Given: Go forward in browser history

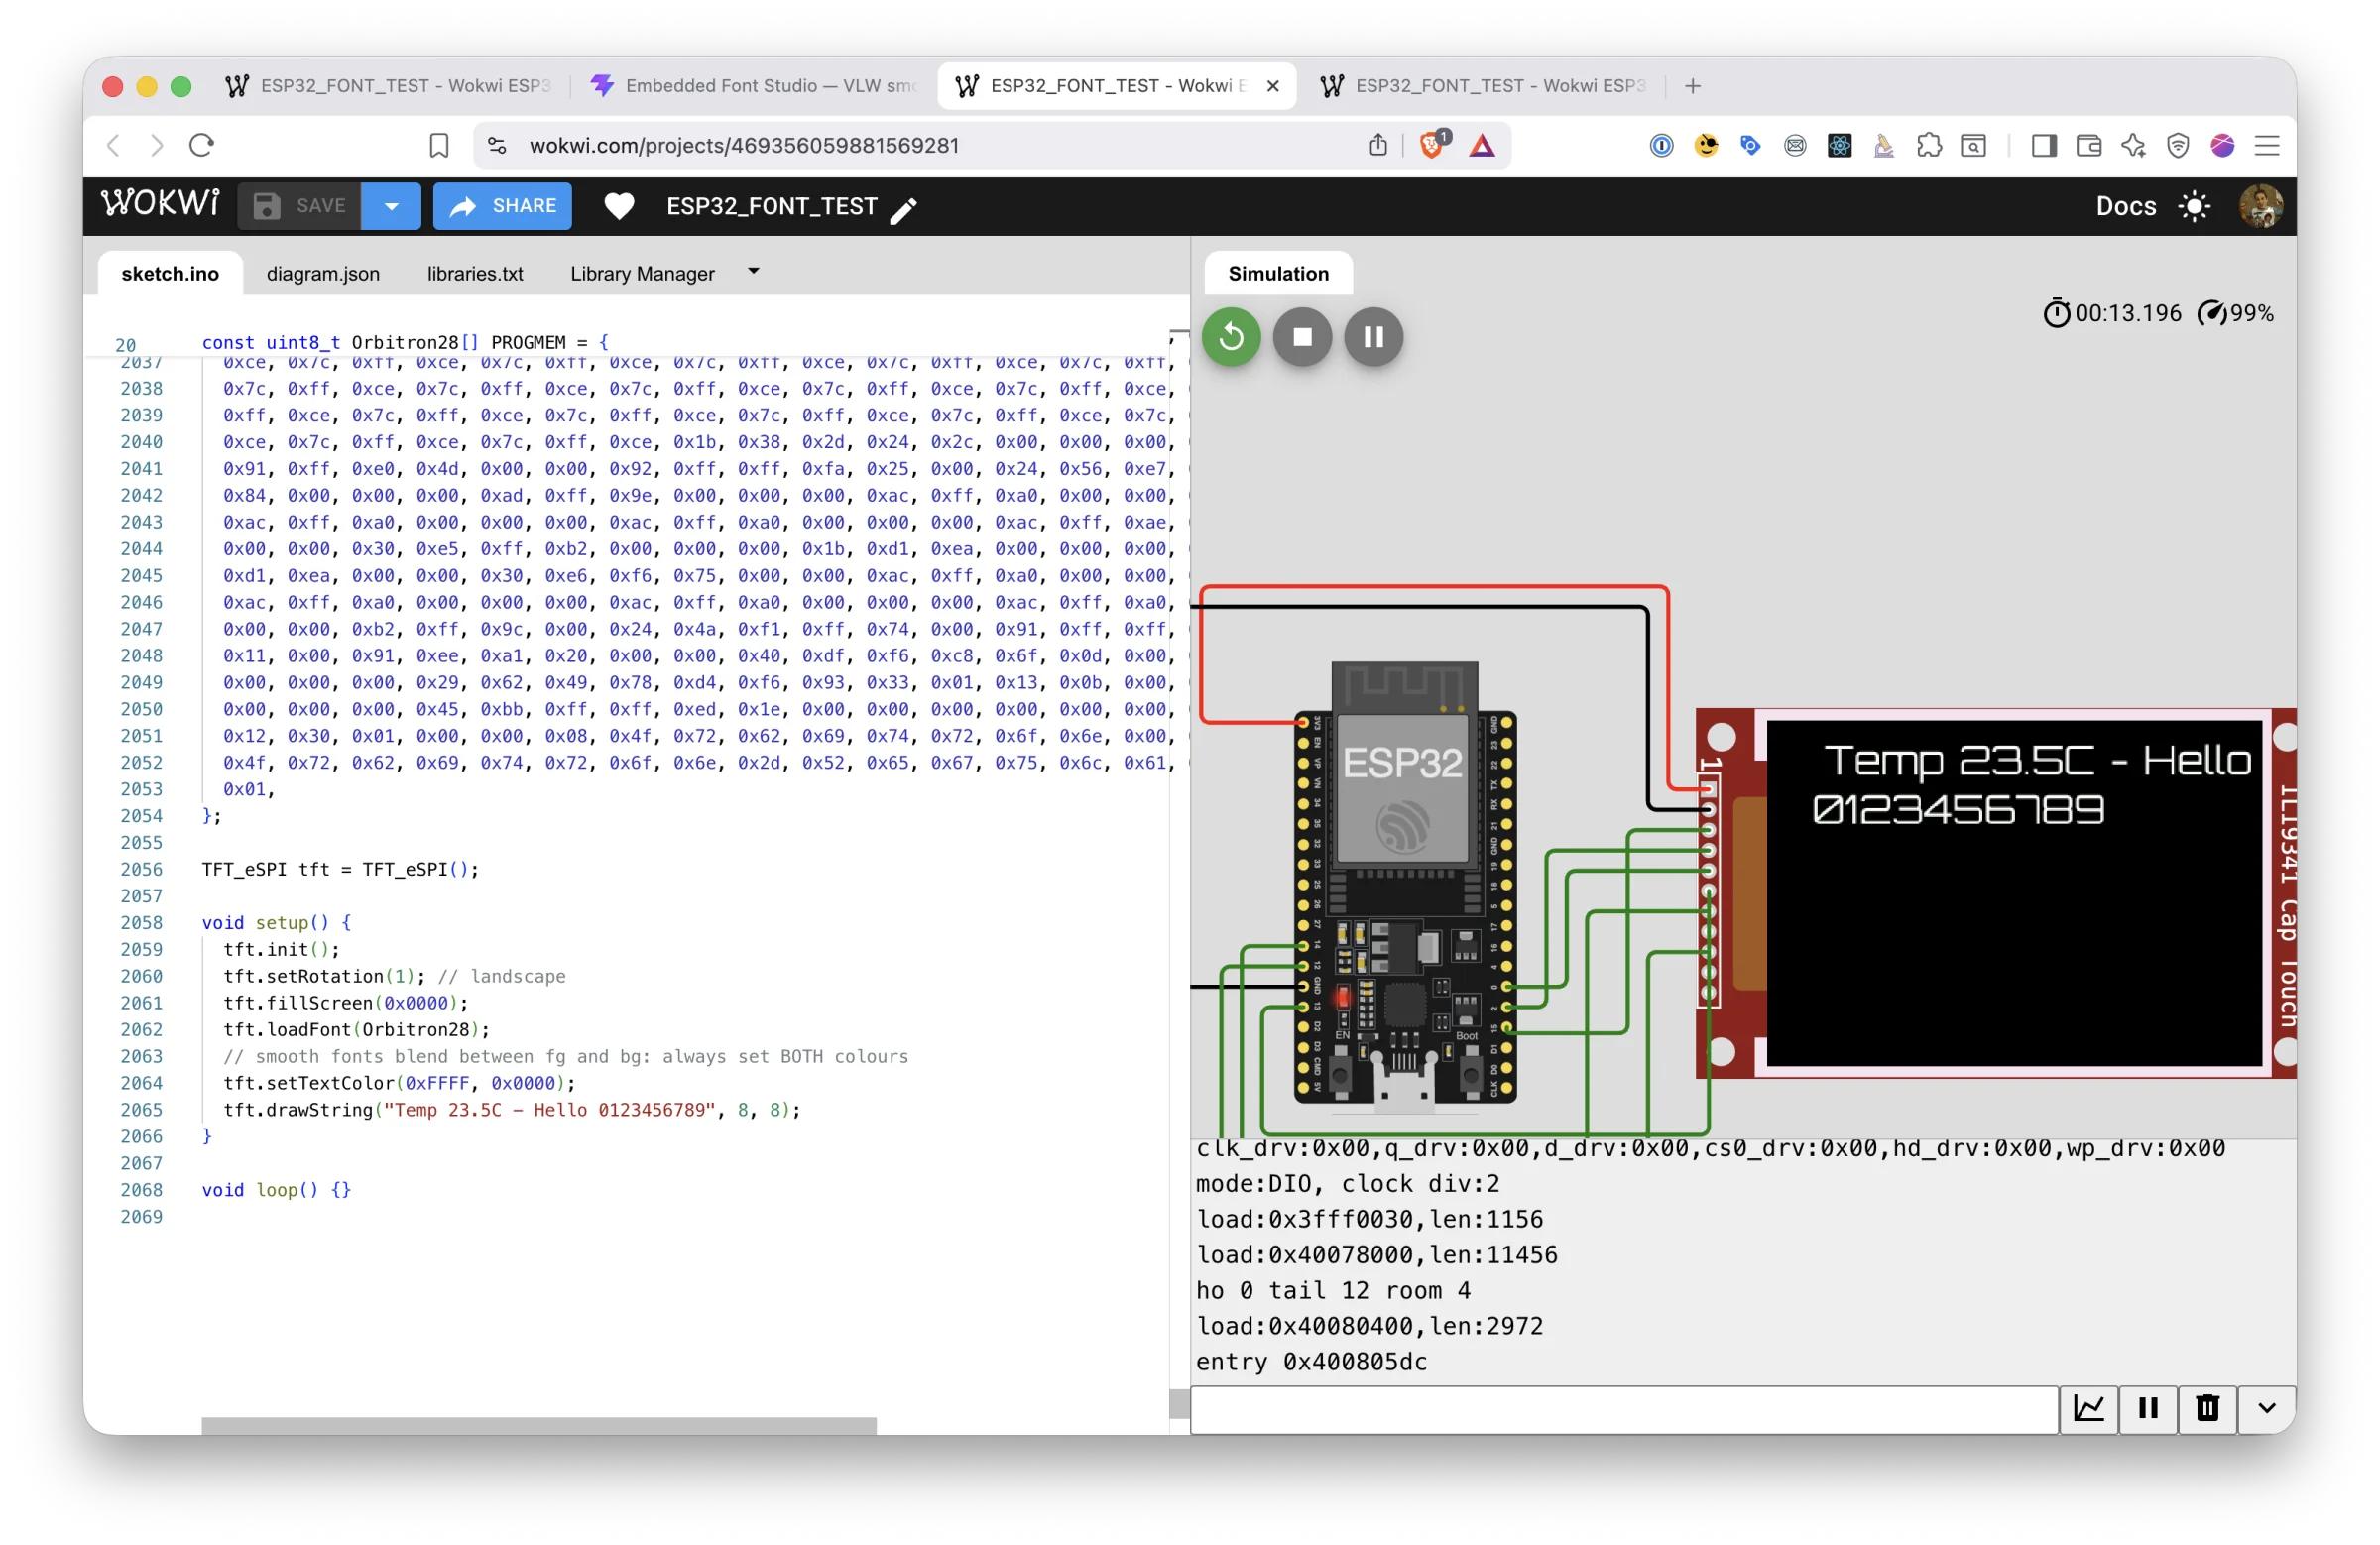Looking at the screenshot, I should pos(157,145).
